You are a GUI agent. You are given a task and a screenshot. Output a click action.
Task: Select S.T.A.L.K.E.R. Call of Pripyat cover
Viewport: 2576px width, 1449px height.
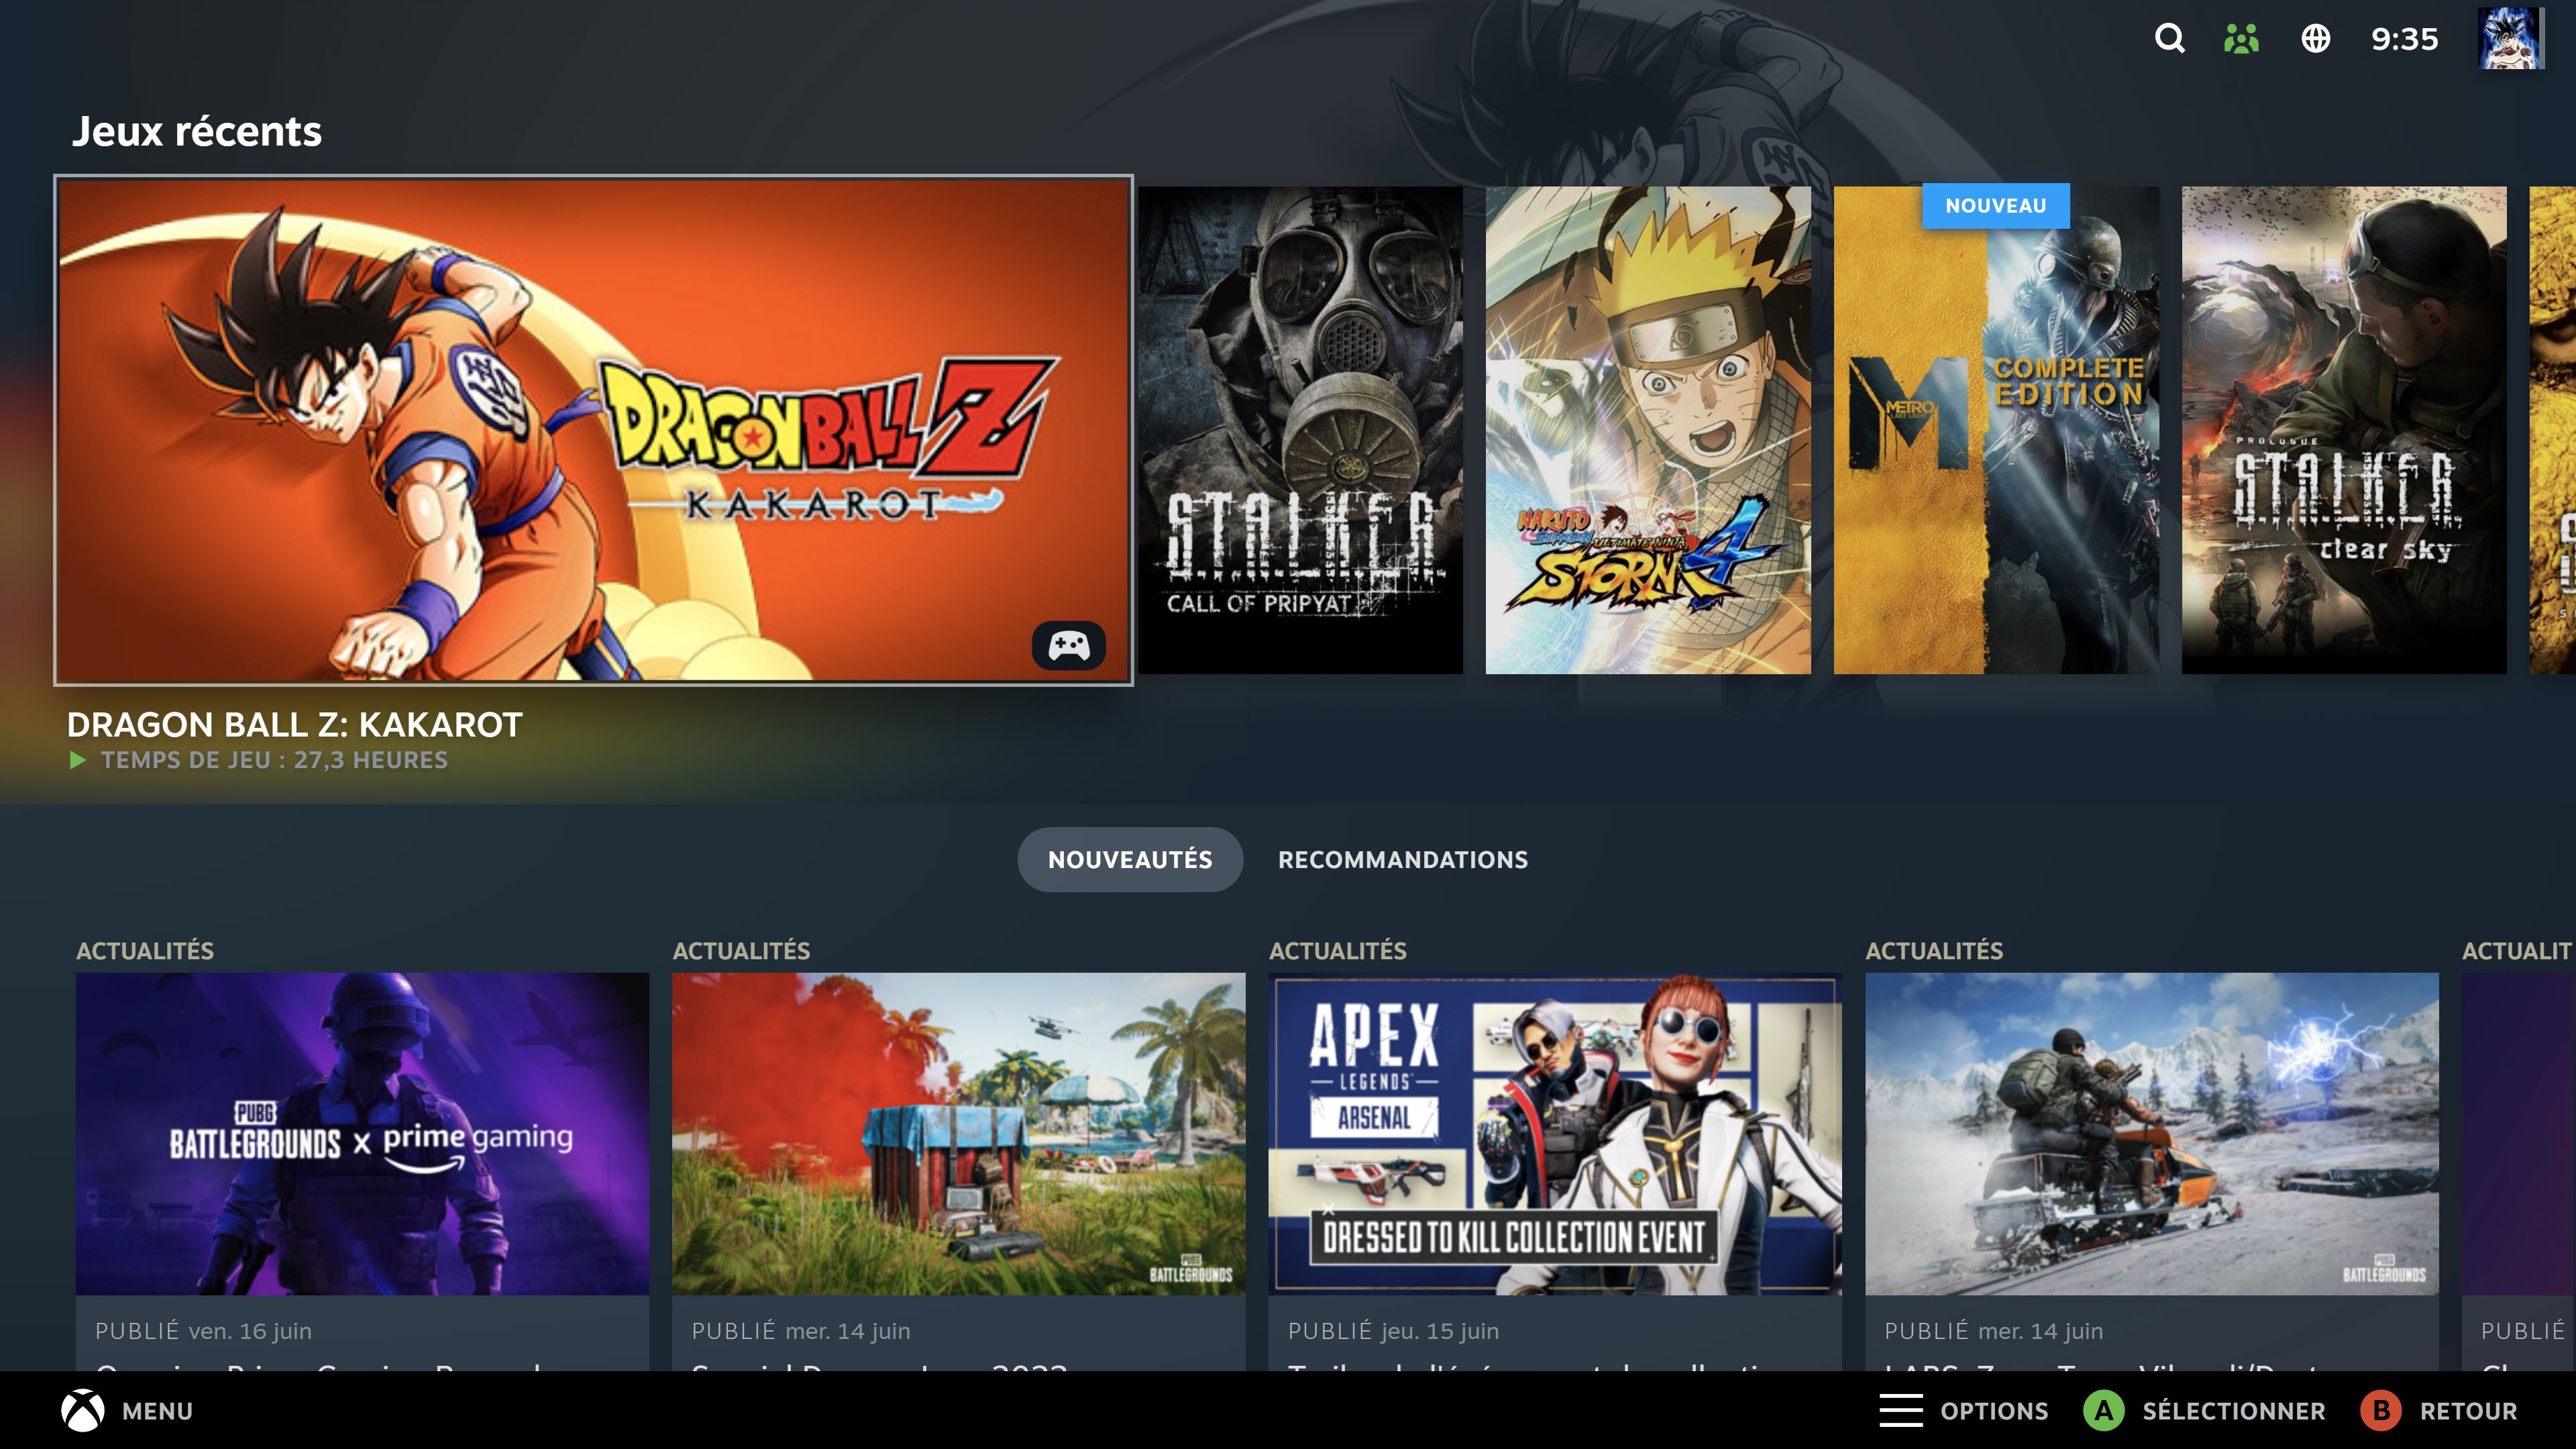[1300, 430]
